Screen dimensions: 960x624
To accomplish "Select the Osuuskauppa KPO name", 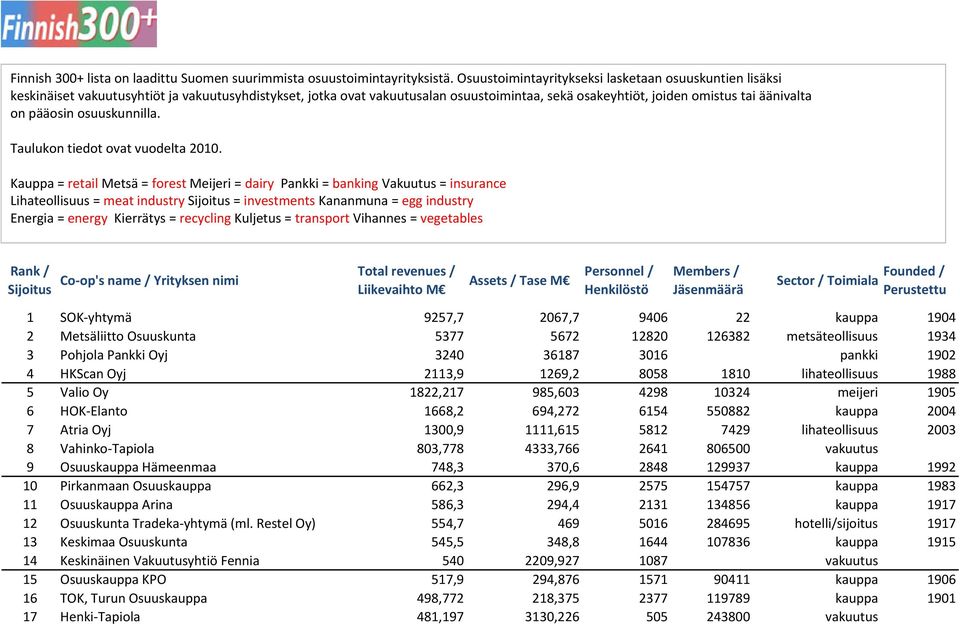I will 113,579.
